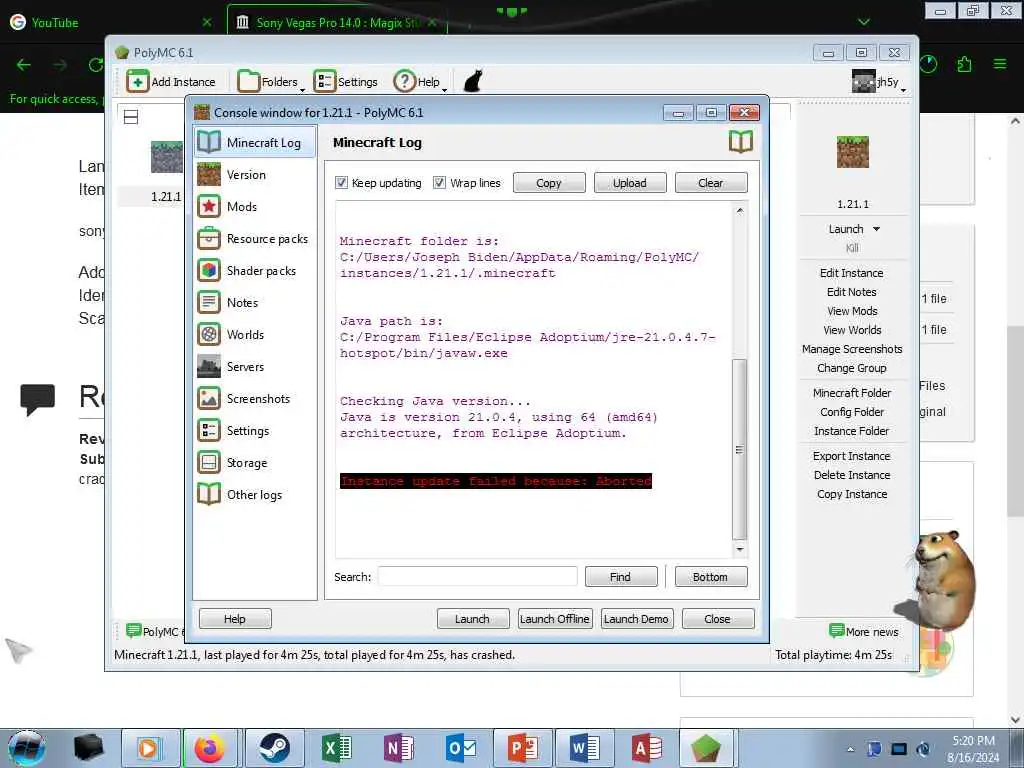Click Add Instance in PolyMC toolbar
The width and height of the screenshot is (1024, 768).
(171, 82)
